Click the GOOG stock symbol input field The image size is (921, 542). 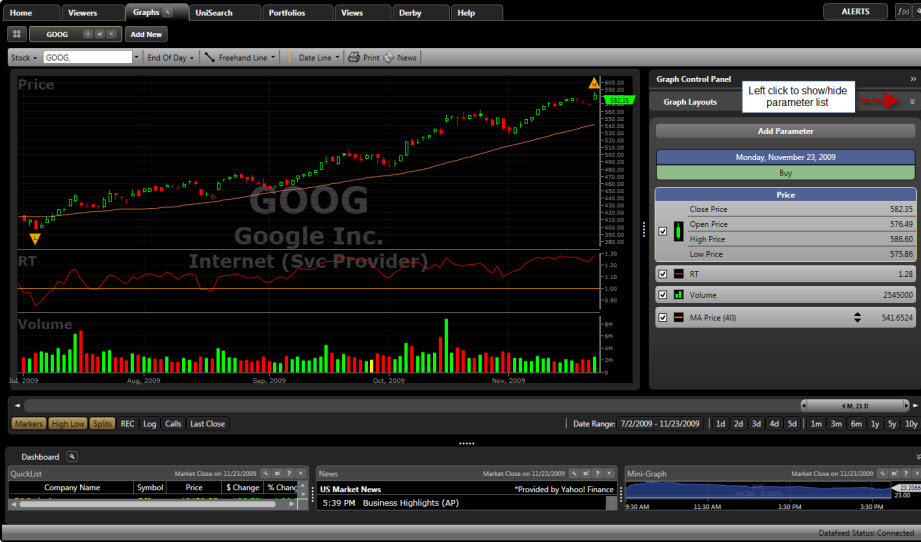[x=86, y=58]
